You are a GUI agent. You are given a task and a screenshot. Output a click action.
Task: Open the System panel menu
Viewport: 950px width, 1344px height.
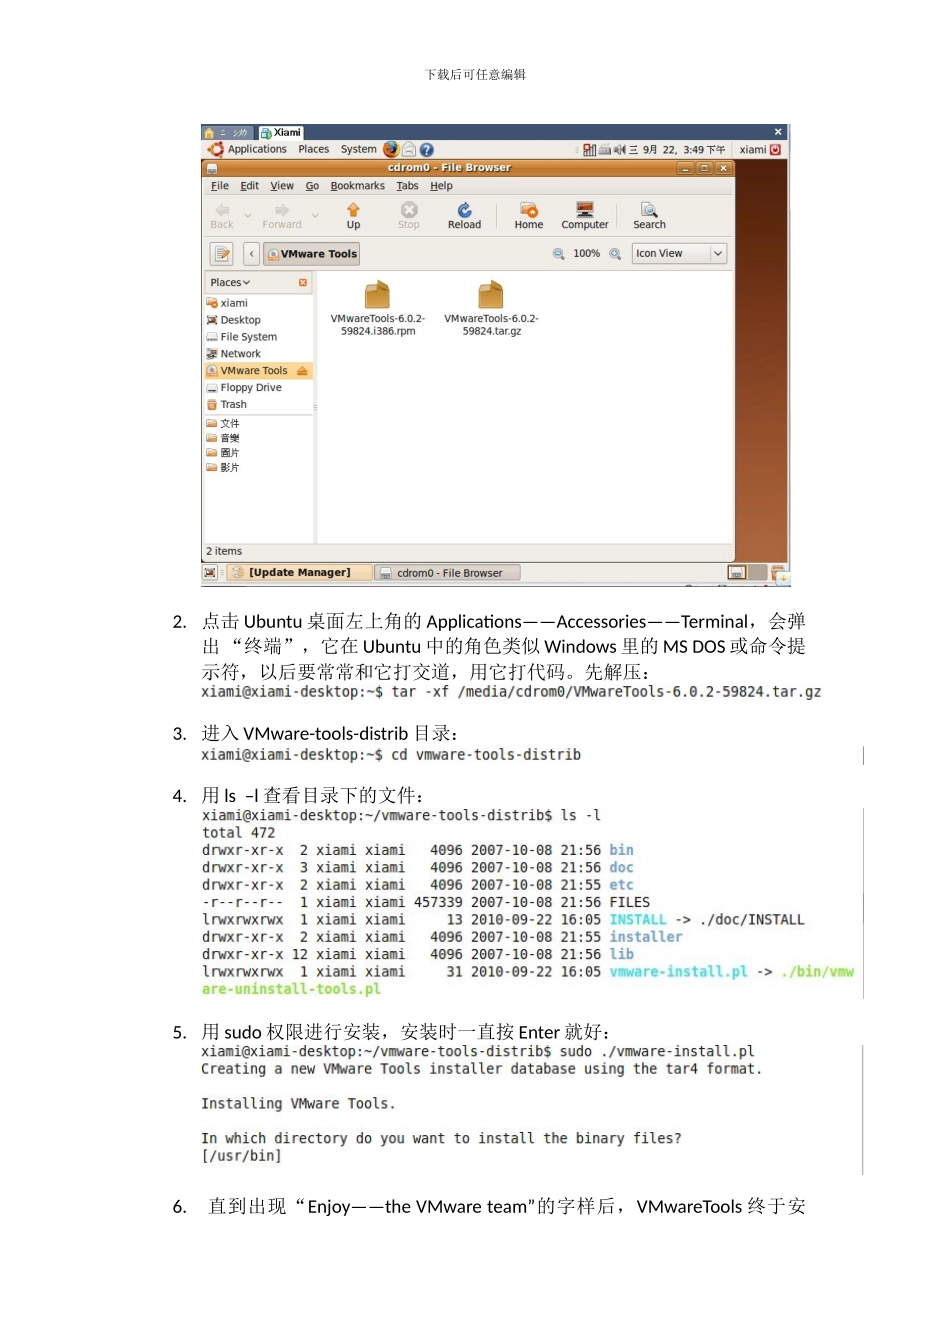point(358,149)
